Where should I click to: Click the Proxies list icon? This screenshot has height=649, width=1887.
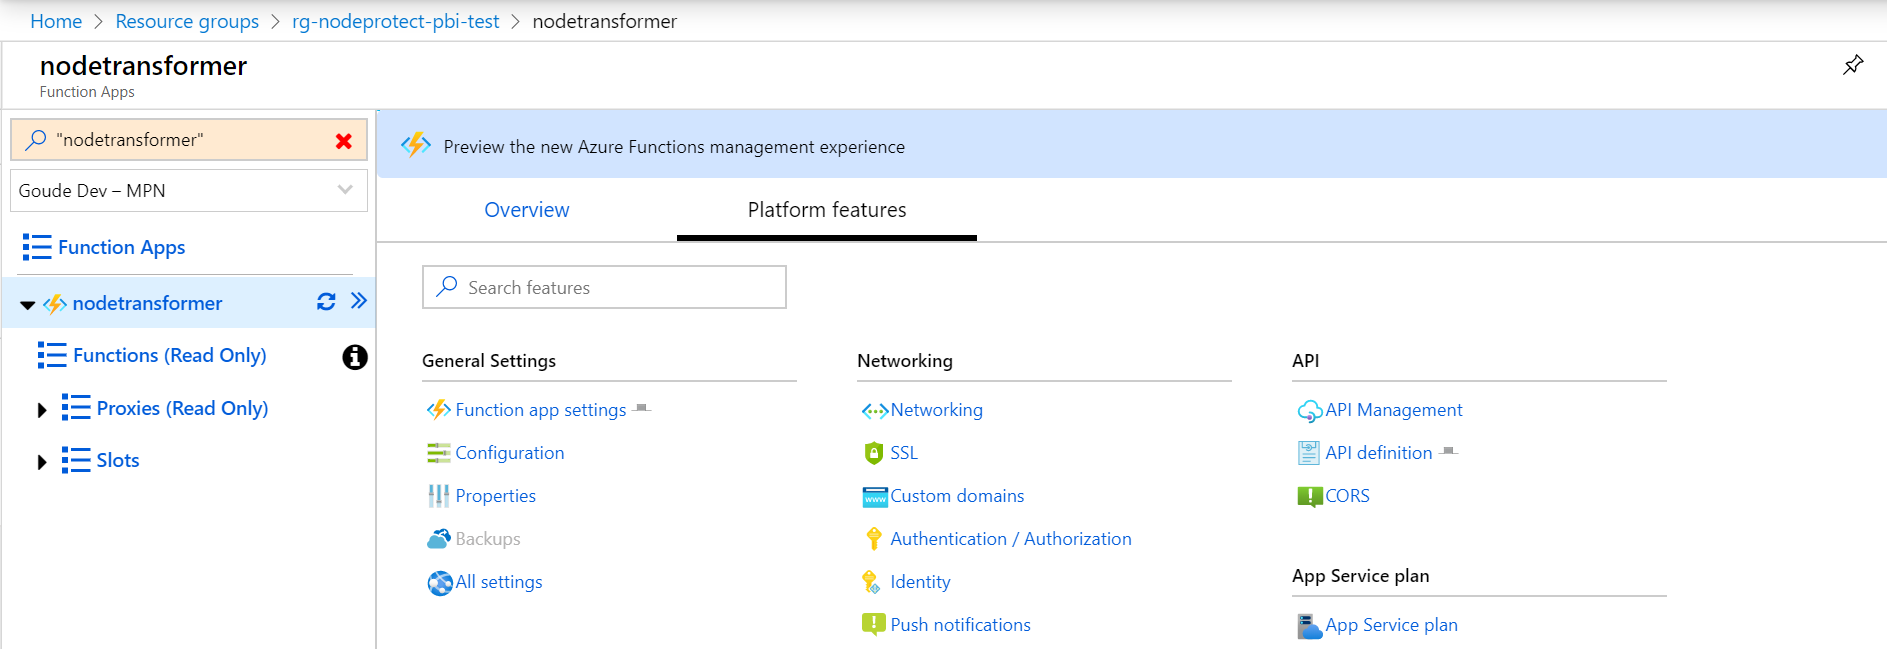point(76,408)
